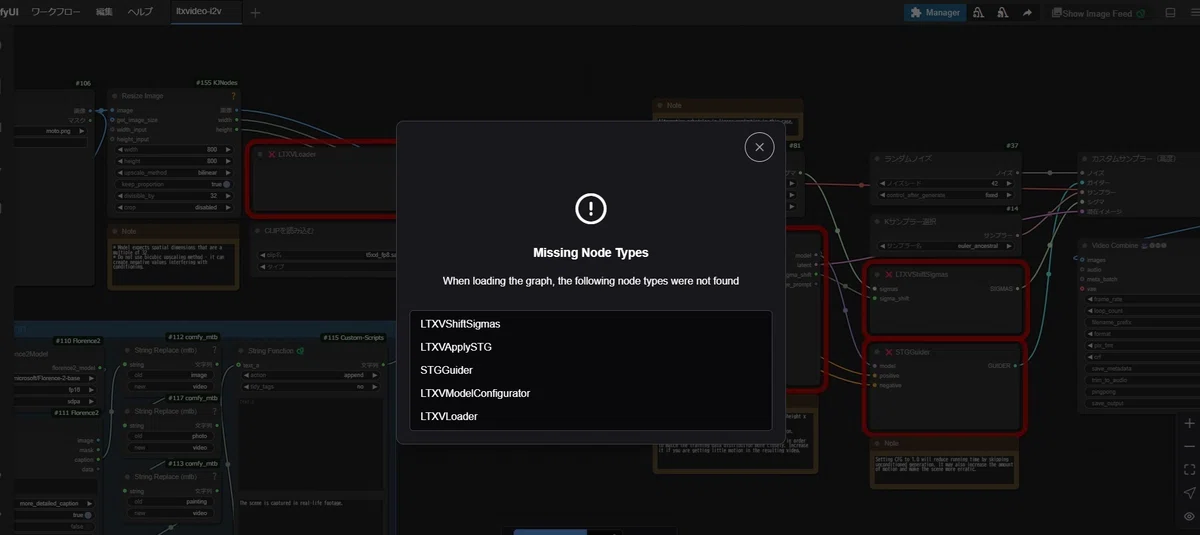Click the Note node under Resize Image

174,257
